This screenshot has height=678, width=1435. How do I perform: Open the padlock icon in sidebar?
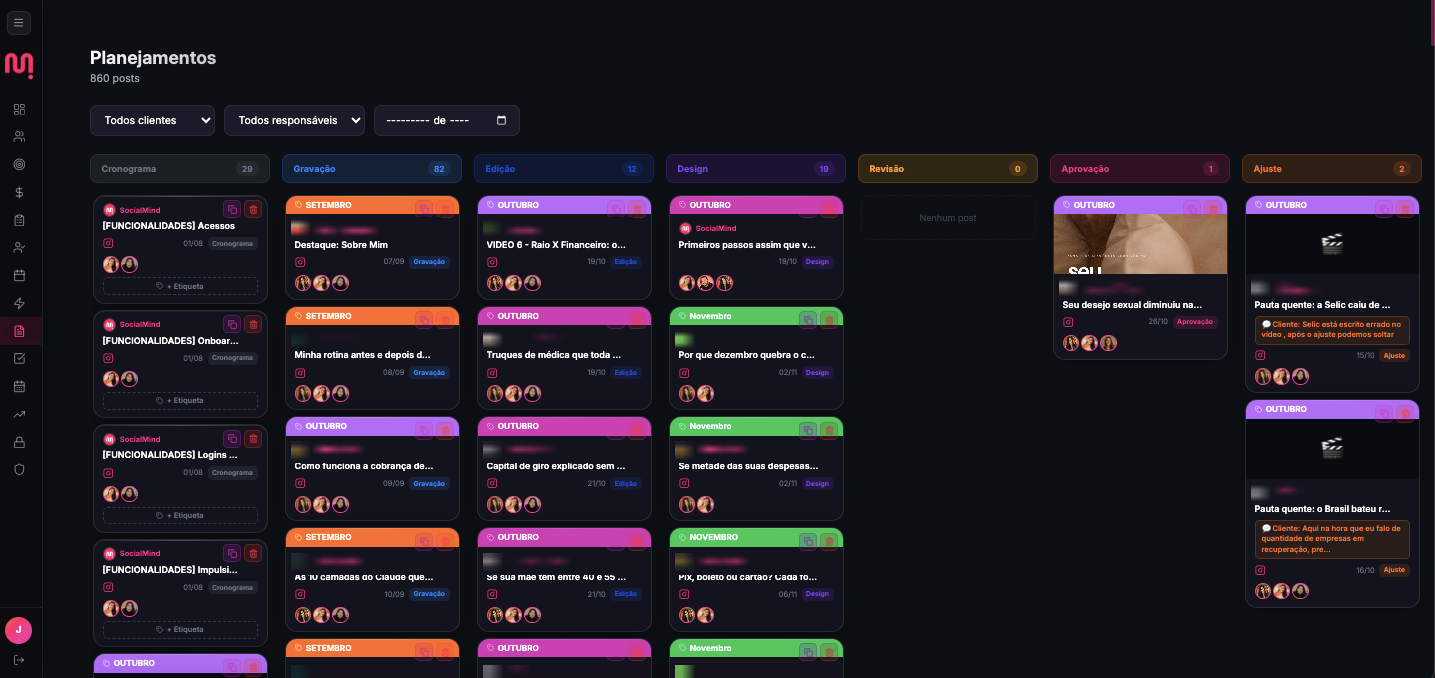(19, 442)
